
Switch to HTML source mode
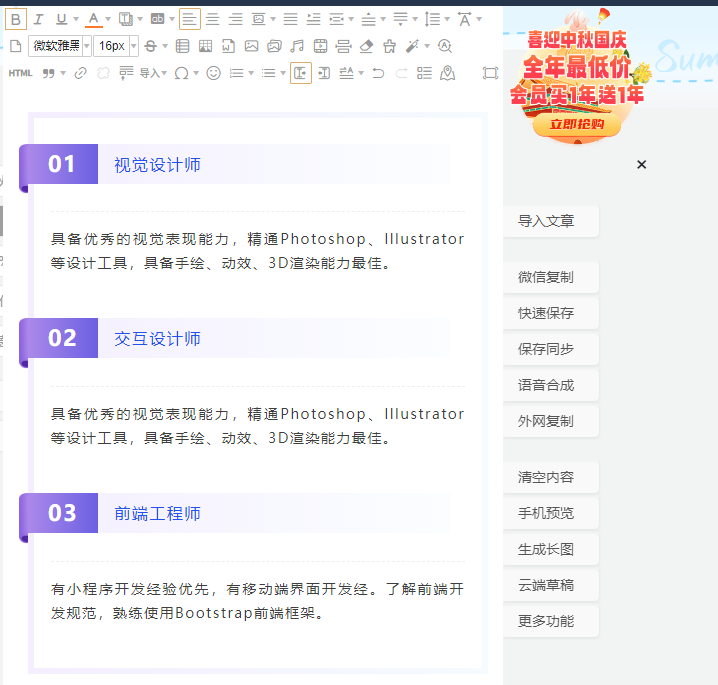coord(20,73)
